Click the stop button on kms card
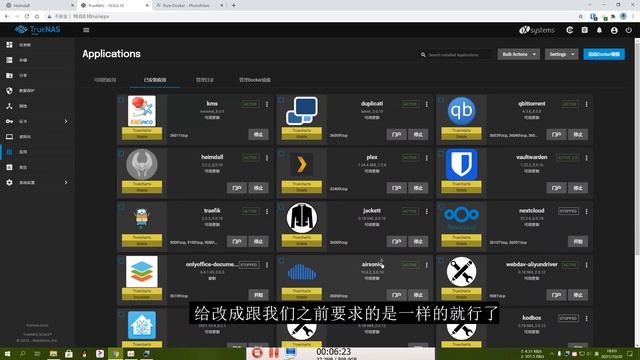The image size is (640, 360). 258,134
